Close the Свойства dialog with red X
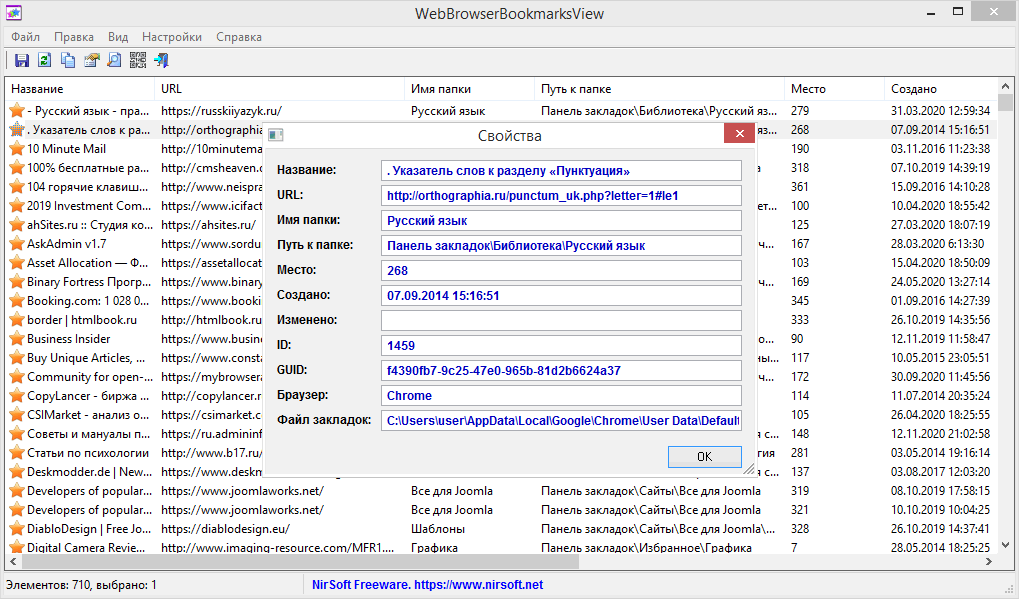Screen dimensions: 1019x599 [739, 134]
